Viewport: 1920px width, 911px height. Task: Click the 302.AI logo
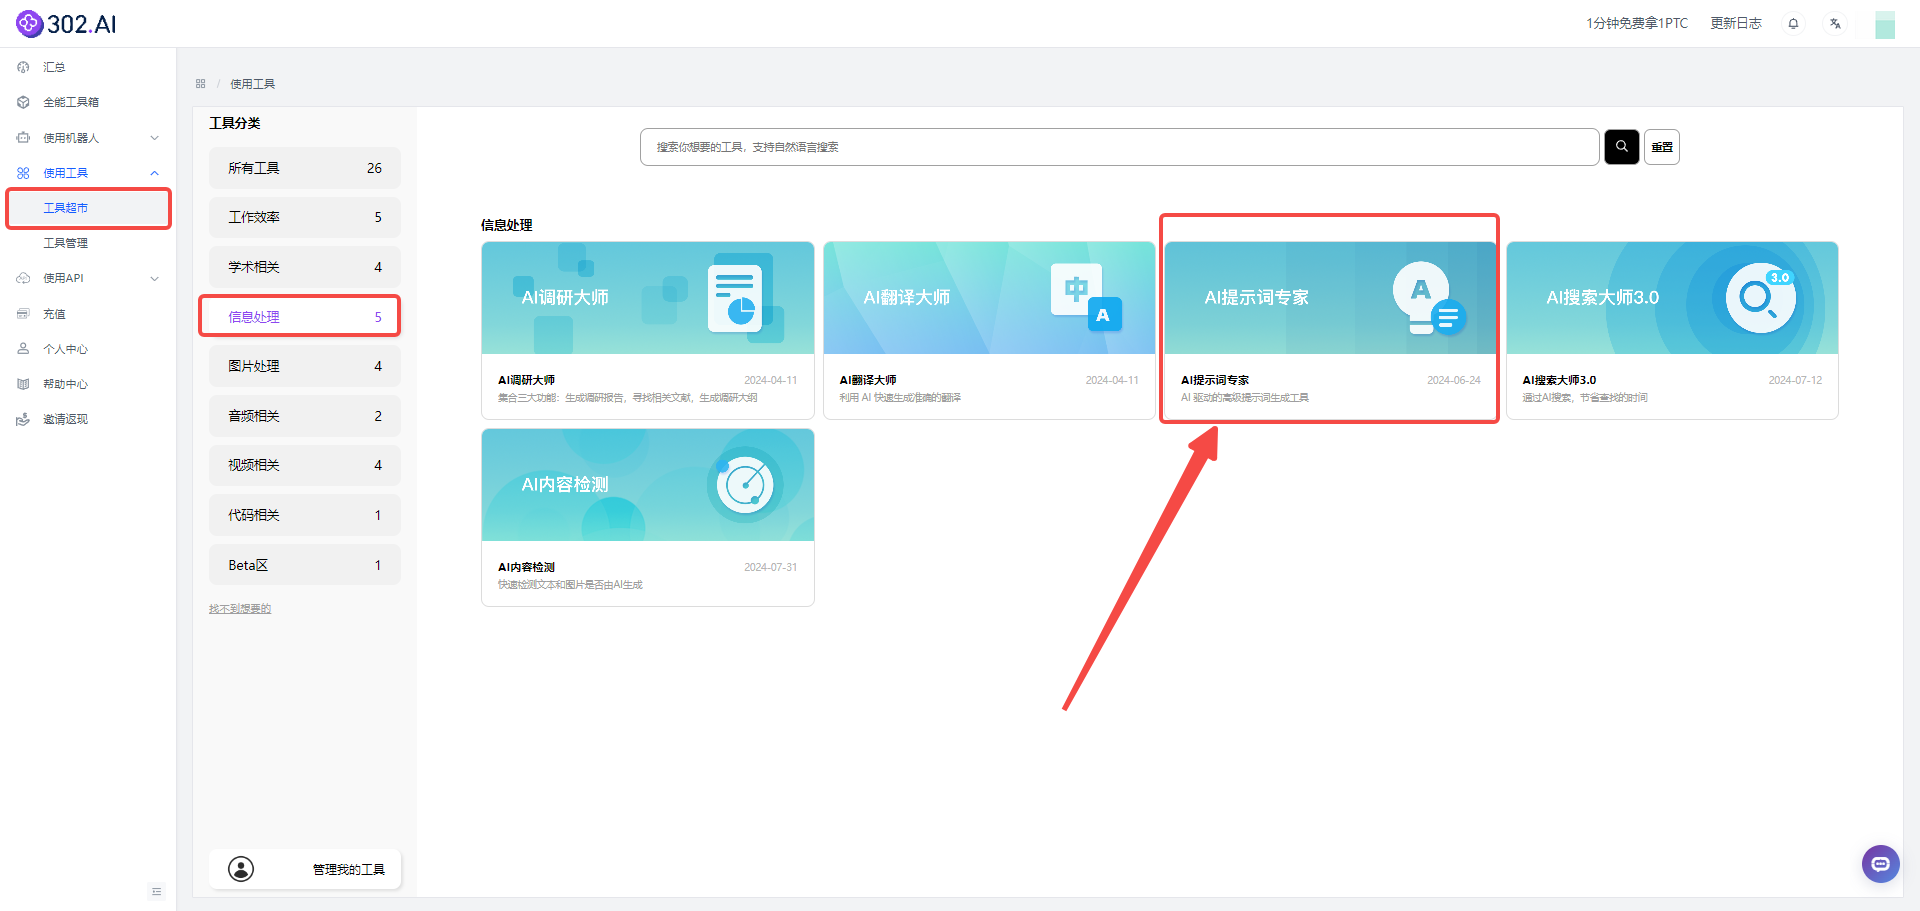66,24
